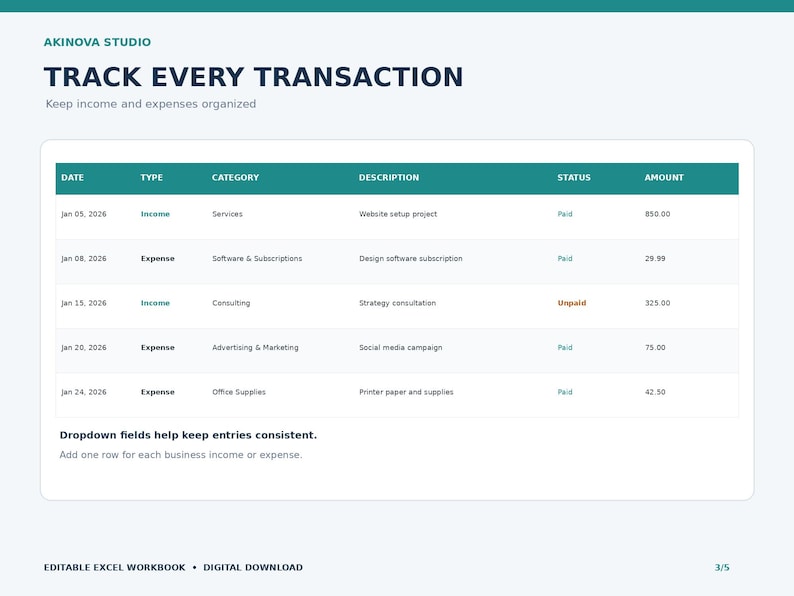Click the EDITABLE EXCEL WORKBOOK footer text
Viewport: 794px width, 596px height.
(114, 568)
